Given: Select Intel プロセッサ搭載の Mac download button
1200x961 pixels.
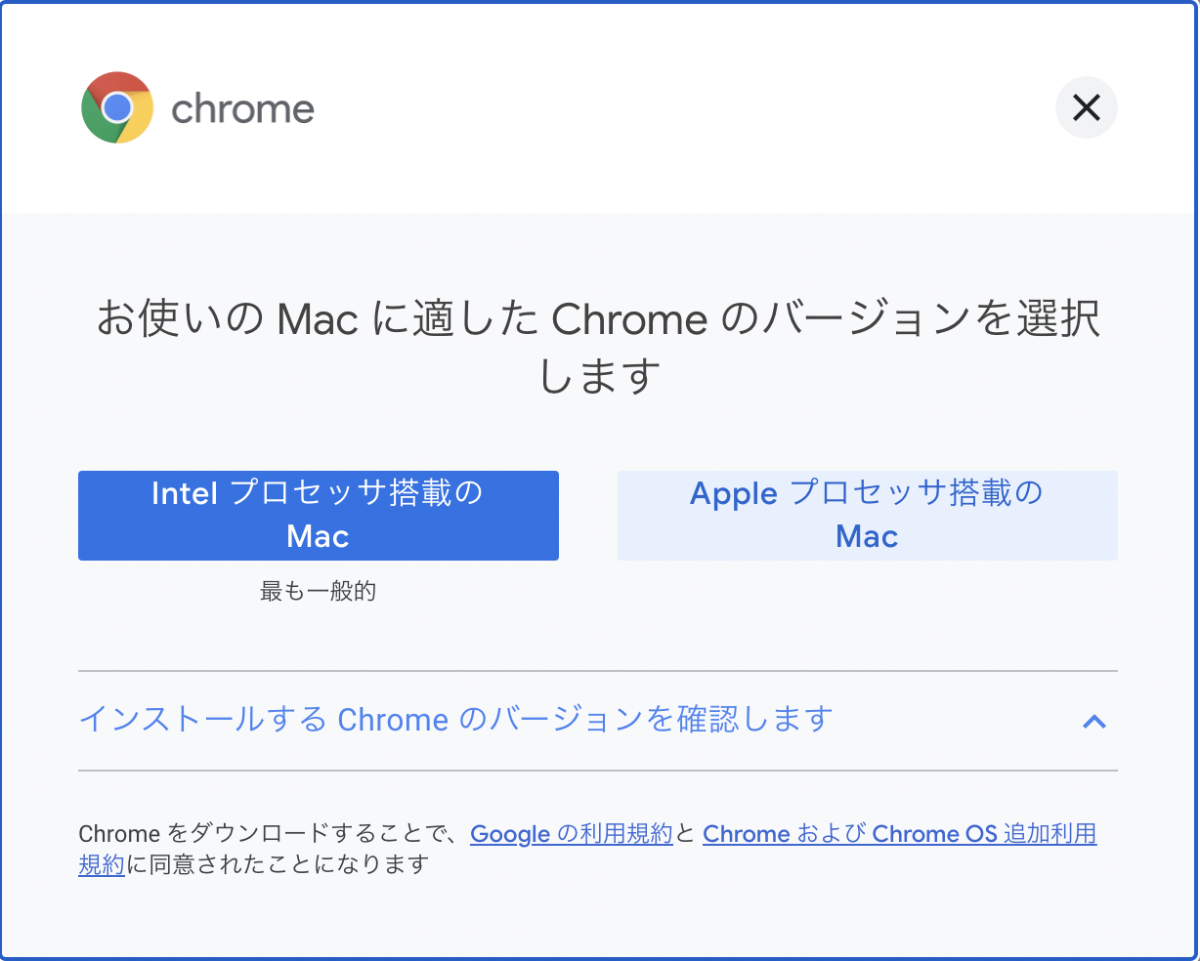Looking at the screenshot, I should click(x=318, y=515).
